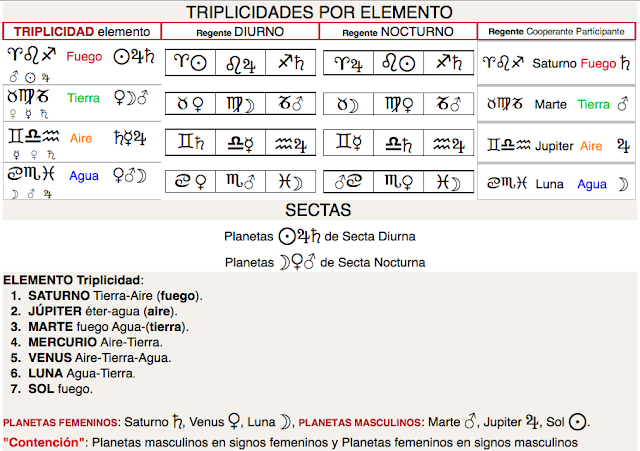Select the Regente NOCTURNO column header
Viewport: 640px width, 451px height.
pos(398,32)
